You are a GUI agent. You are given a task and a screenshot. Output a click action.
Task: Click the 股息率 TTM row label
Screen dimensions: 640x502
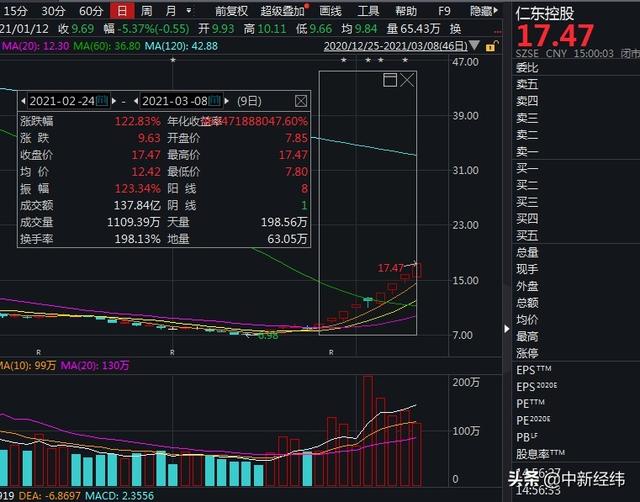pyautogui.click(x=540, y=454)
